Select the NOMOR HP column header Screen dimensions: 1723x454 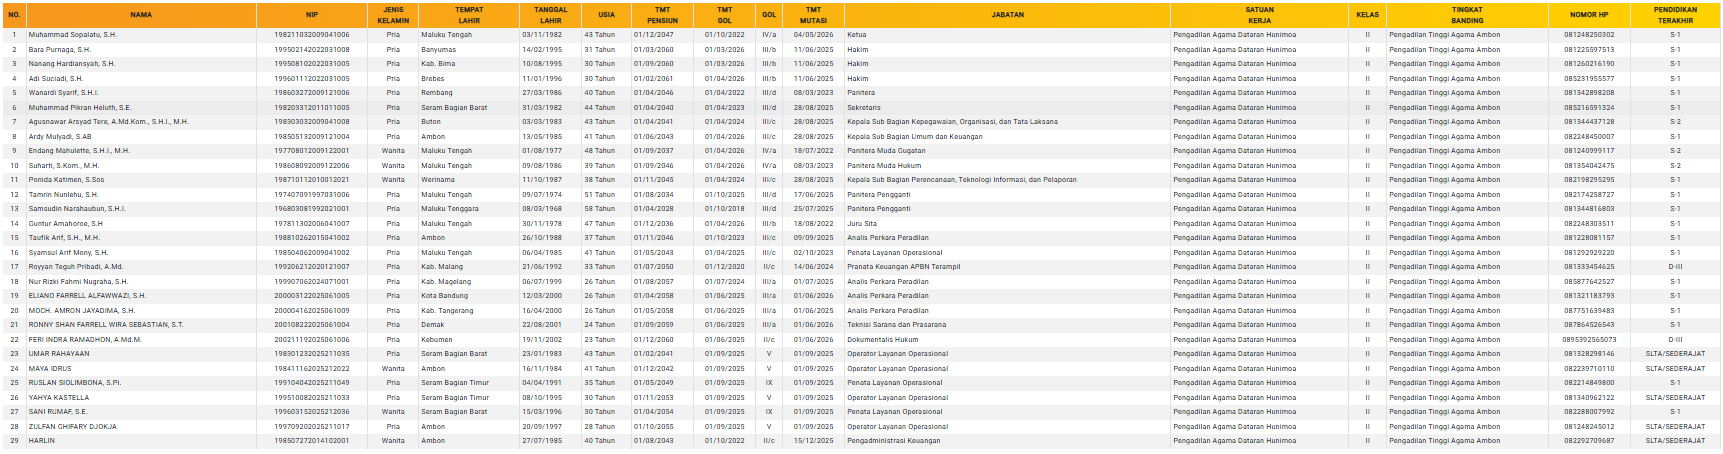click(x=1589, y=15)
